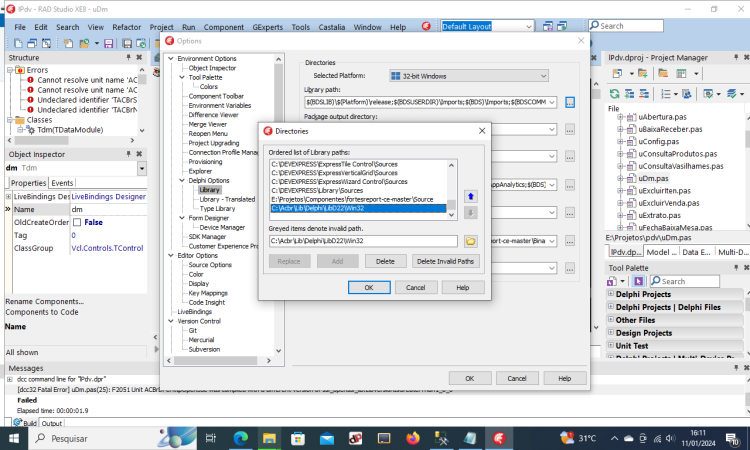Click the greyed move-down arrow in Directories

point(470,213)
